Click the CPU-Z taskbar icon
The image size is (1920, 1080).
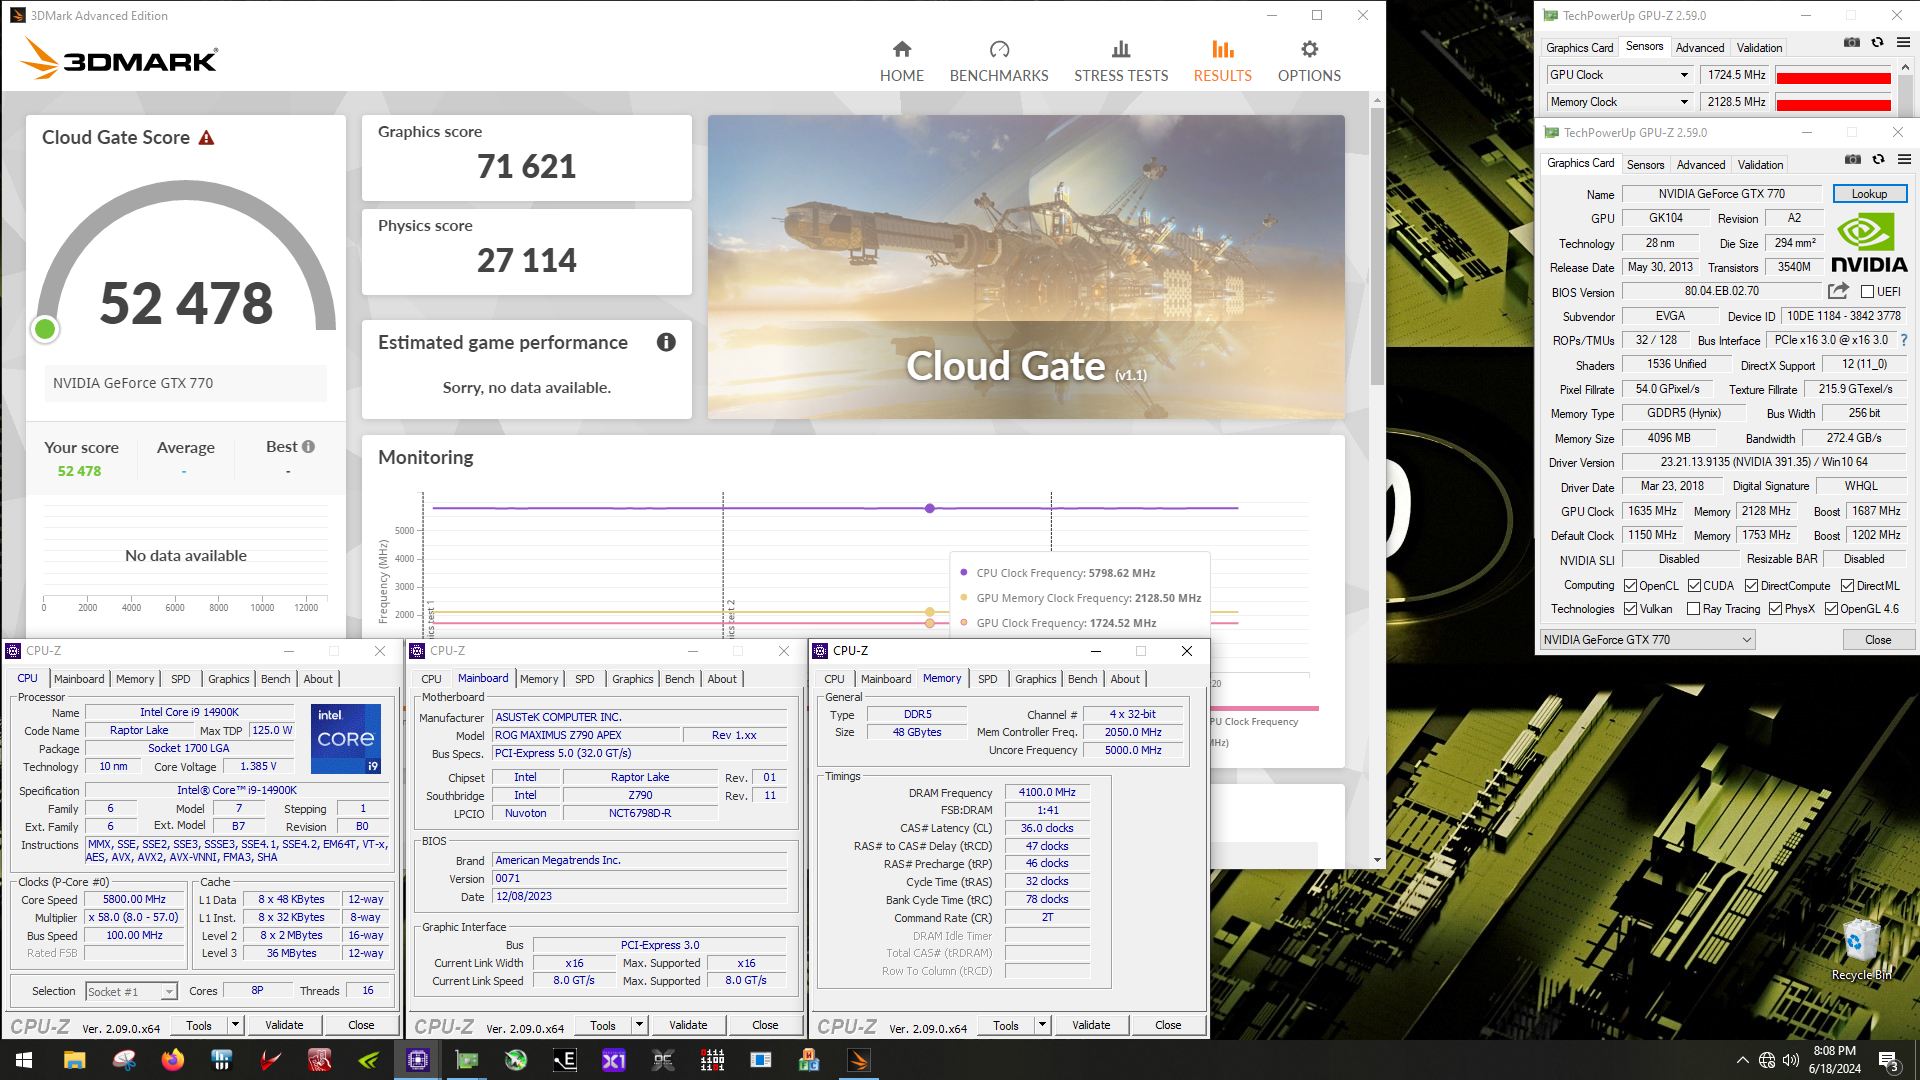418,1060
